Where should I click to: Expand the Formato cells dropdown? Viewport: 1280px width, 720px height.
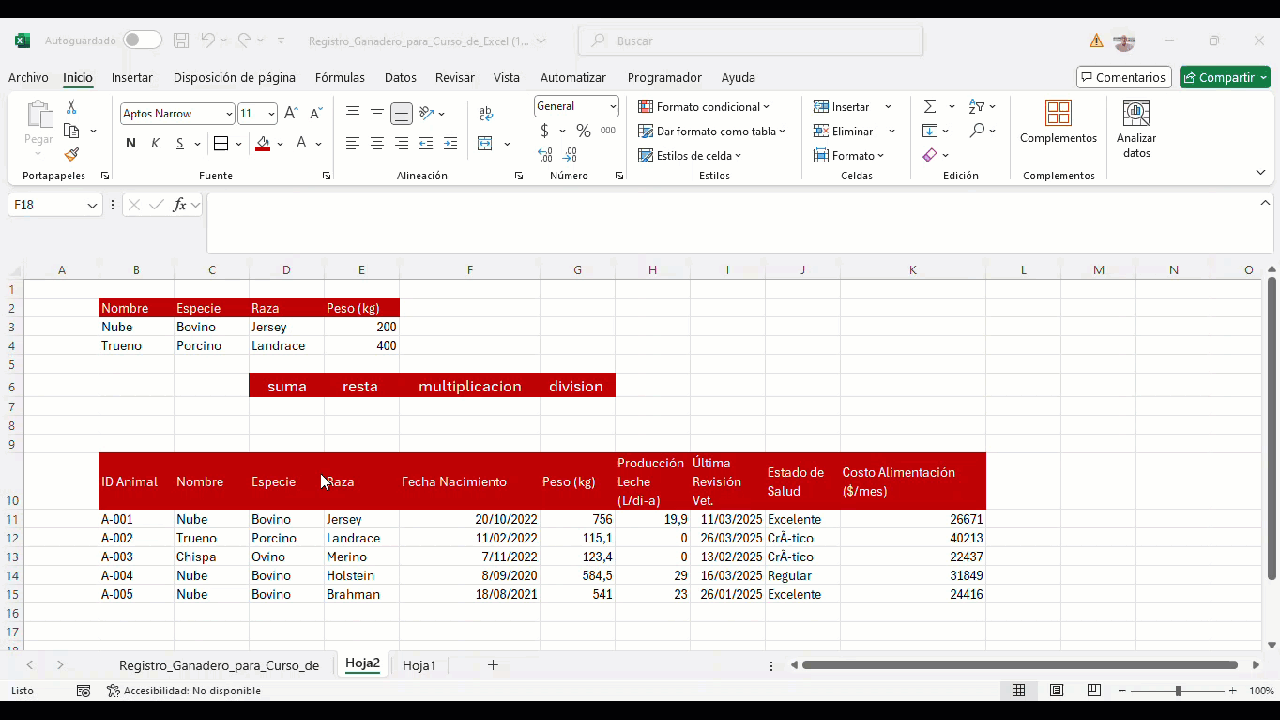(x=881, y=156)
